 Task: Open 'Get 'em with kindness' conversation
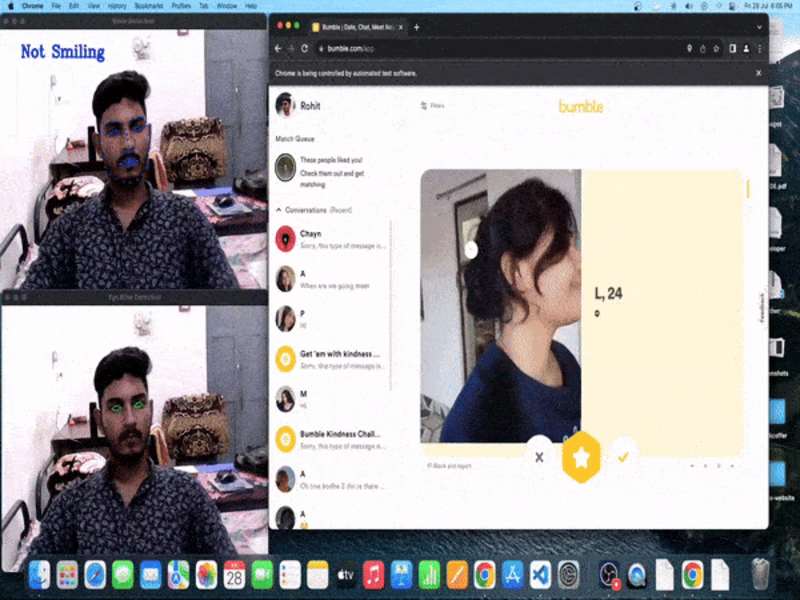click(x=332, y=359)
